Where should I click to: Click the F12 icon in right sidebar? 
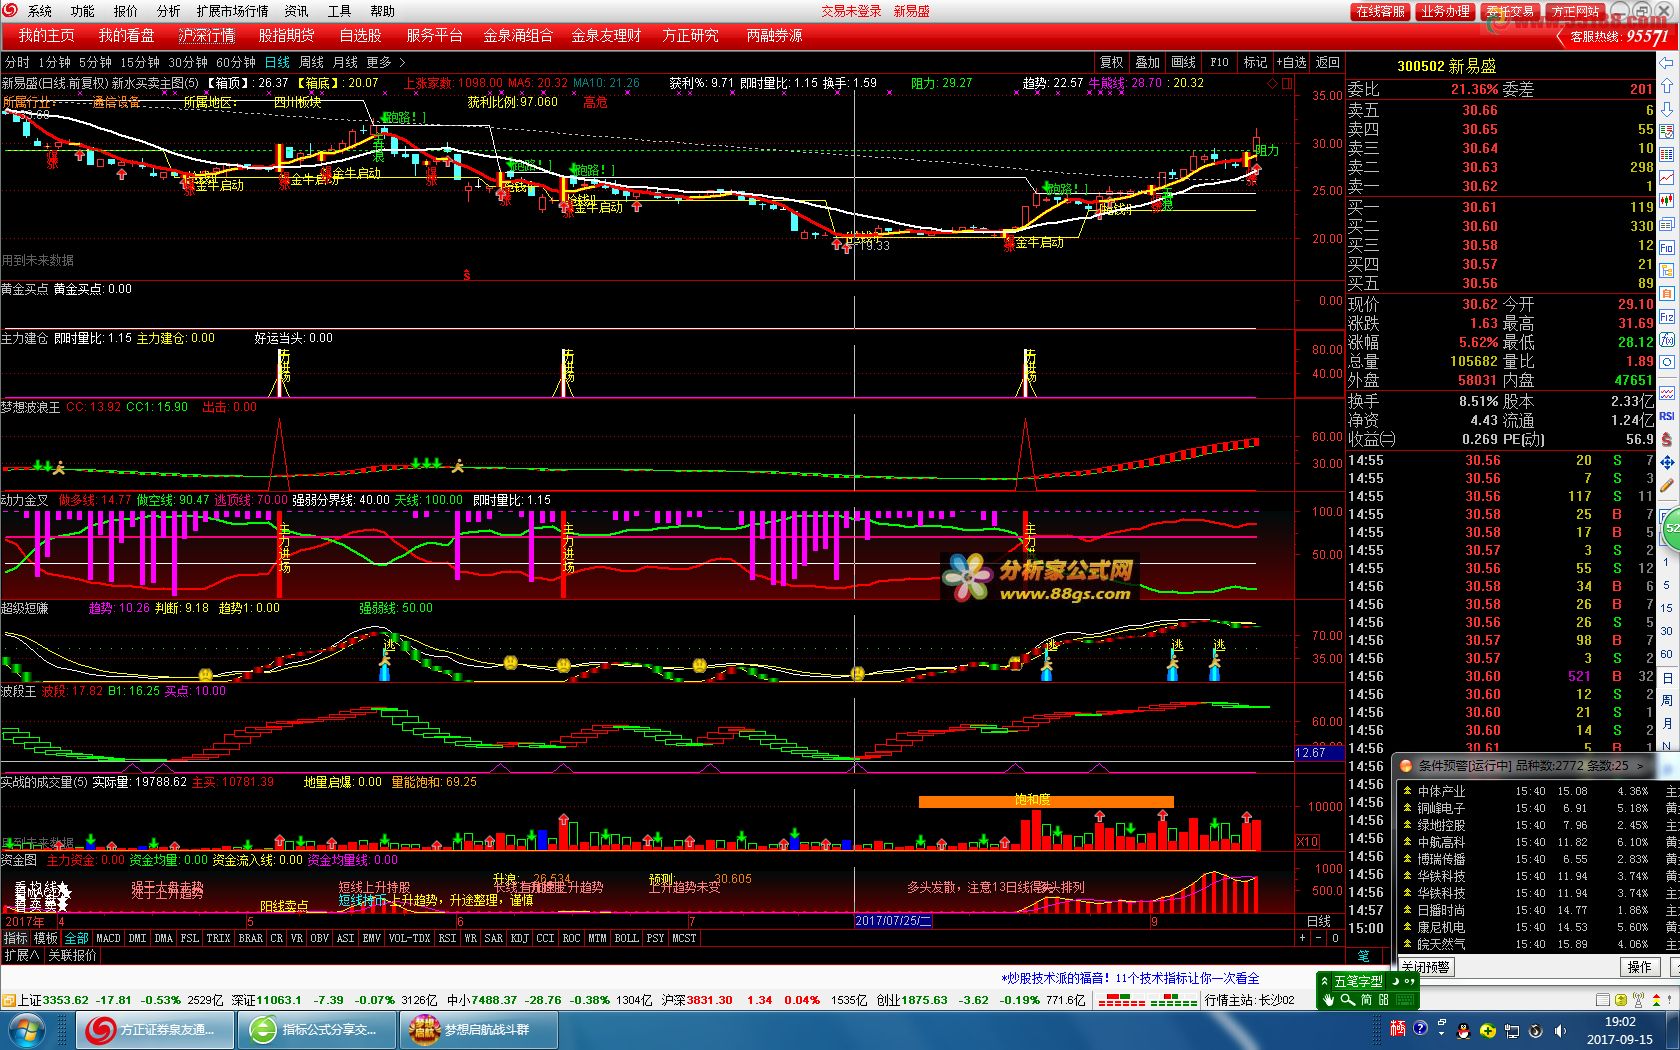click(x=1667, y=316)
